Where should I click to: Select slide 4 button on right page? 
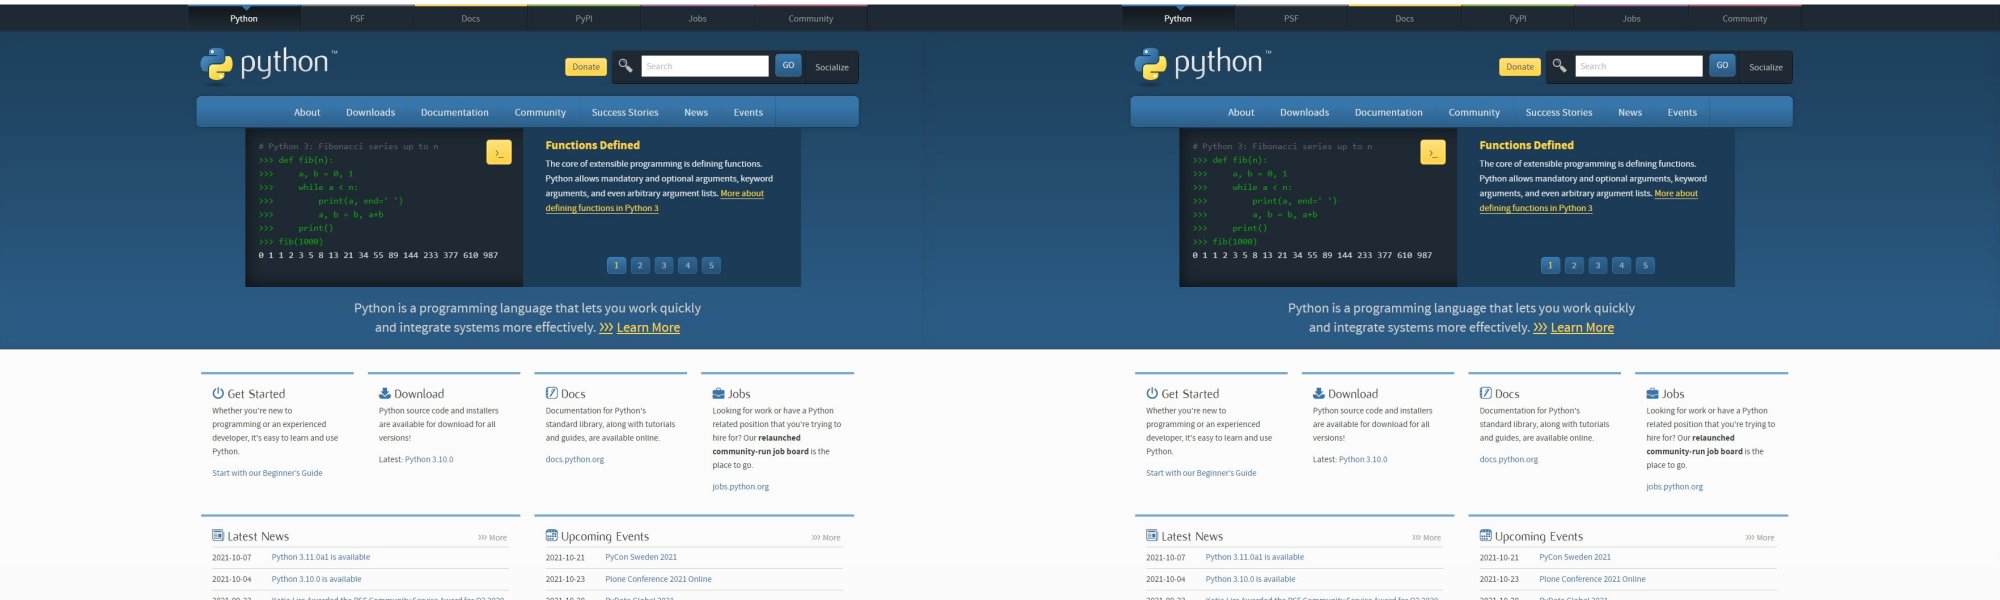[1622, 265]
